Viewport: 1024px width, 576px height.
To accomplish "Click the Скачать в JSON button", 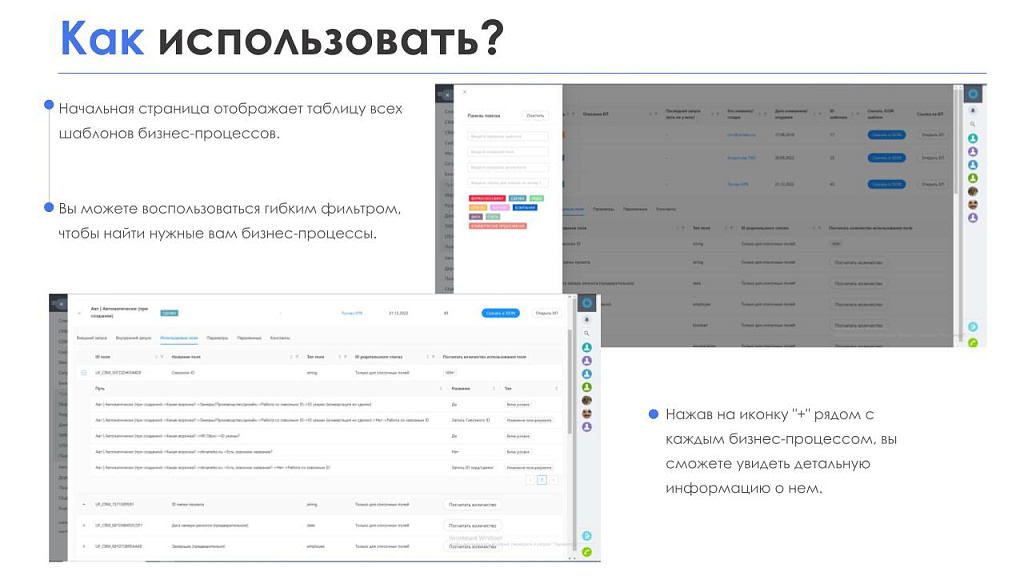I will (x=500, y=313).
